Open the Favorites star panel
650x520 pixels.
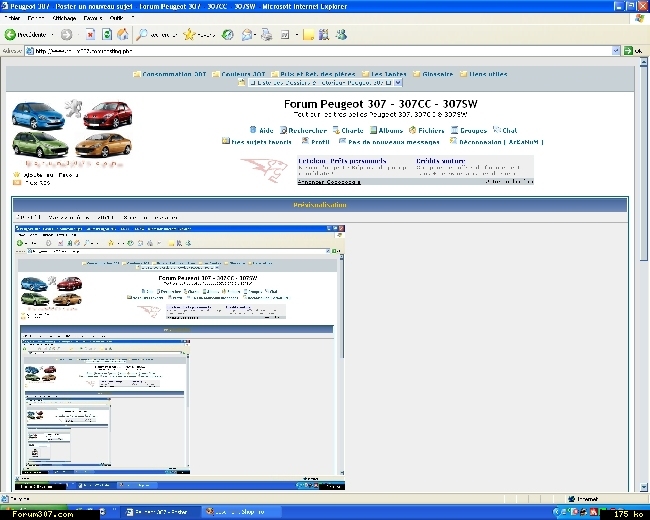[x=189, y=35]
